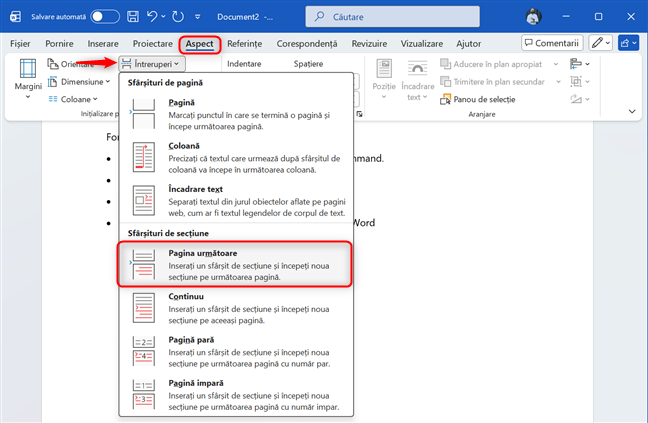
Task: Open the Panou de selecție
Action: point(478,99)
